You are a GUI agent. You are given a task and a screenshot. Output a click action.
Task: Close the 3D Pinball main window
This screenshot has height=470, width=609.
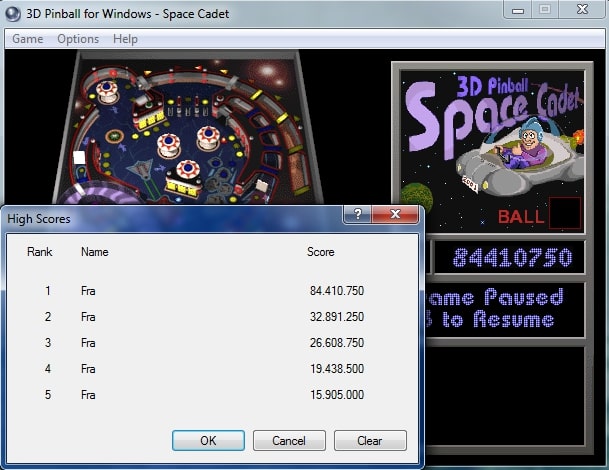coord(580,10)
